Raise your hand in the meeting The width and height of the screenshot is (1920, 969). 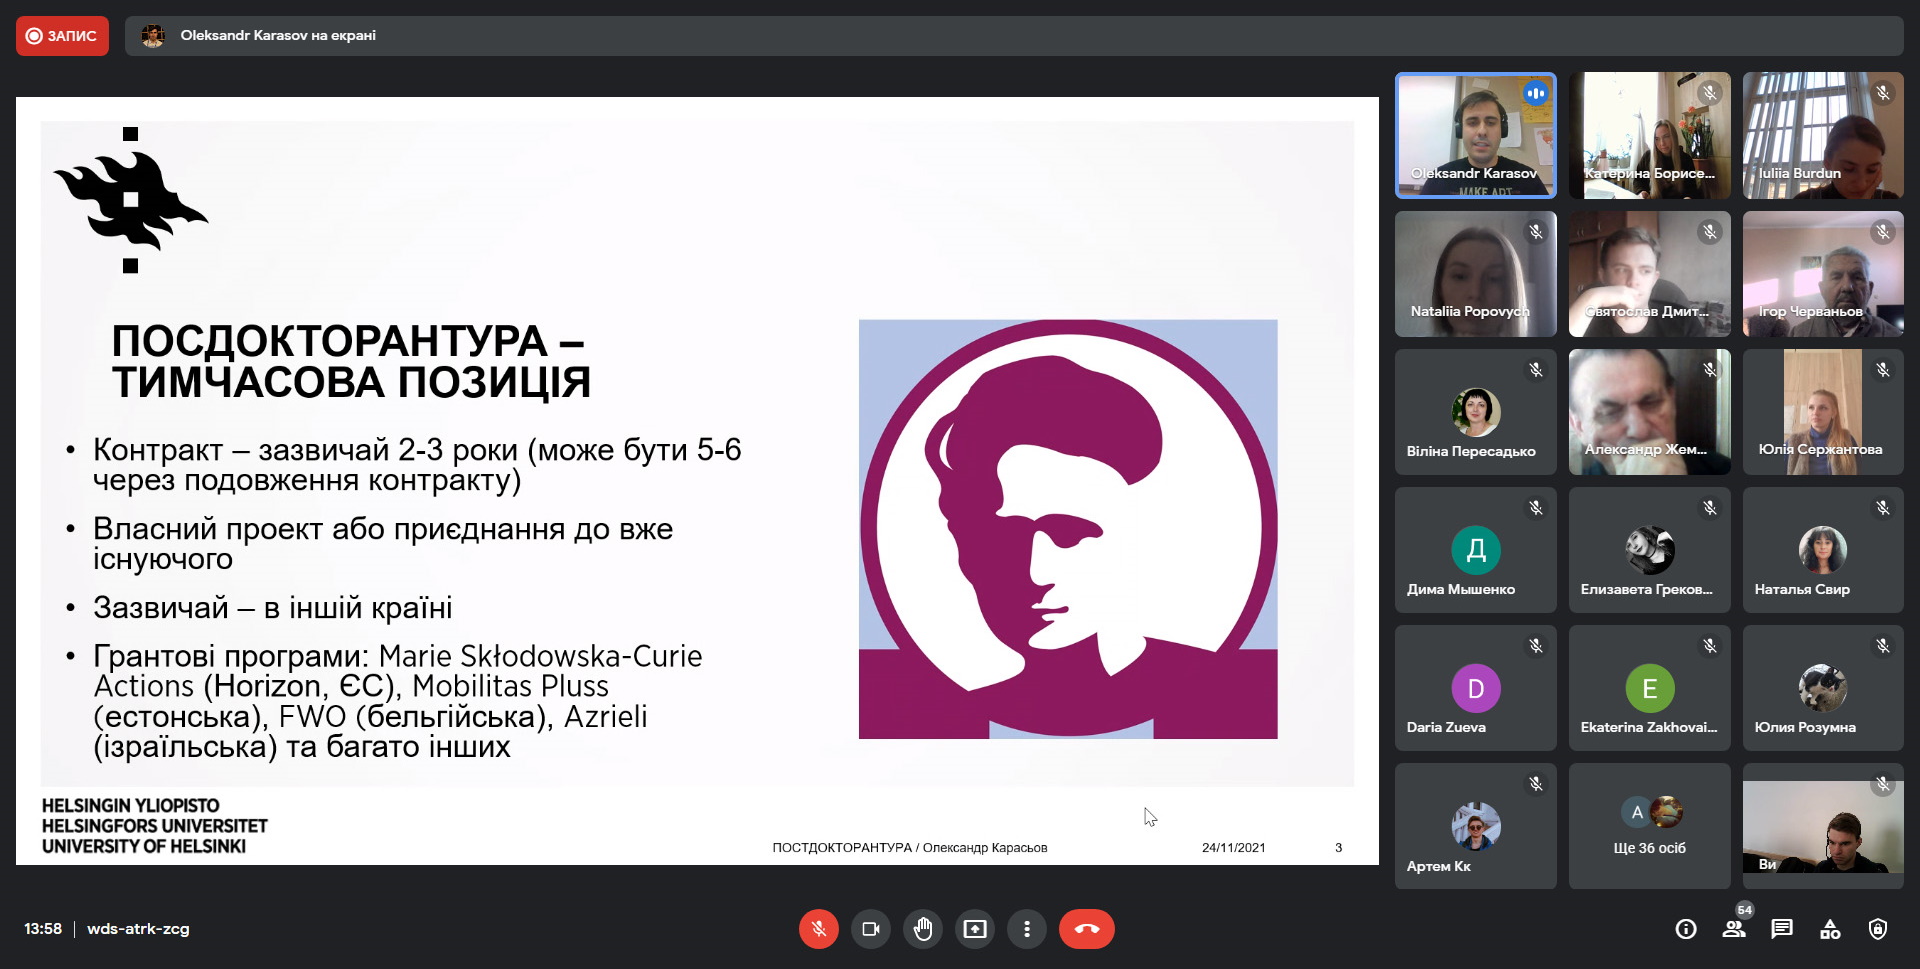click(922, 929)
